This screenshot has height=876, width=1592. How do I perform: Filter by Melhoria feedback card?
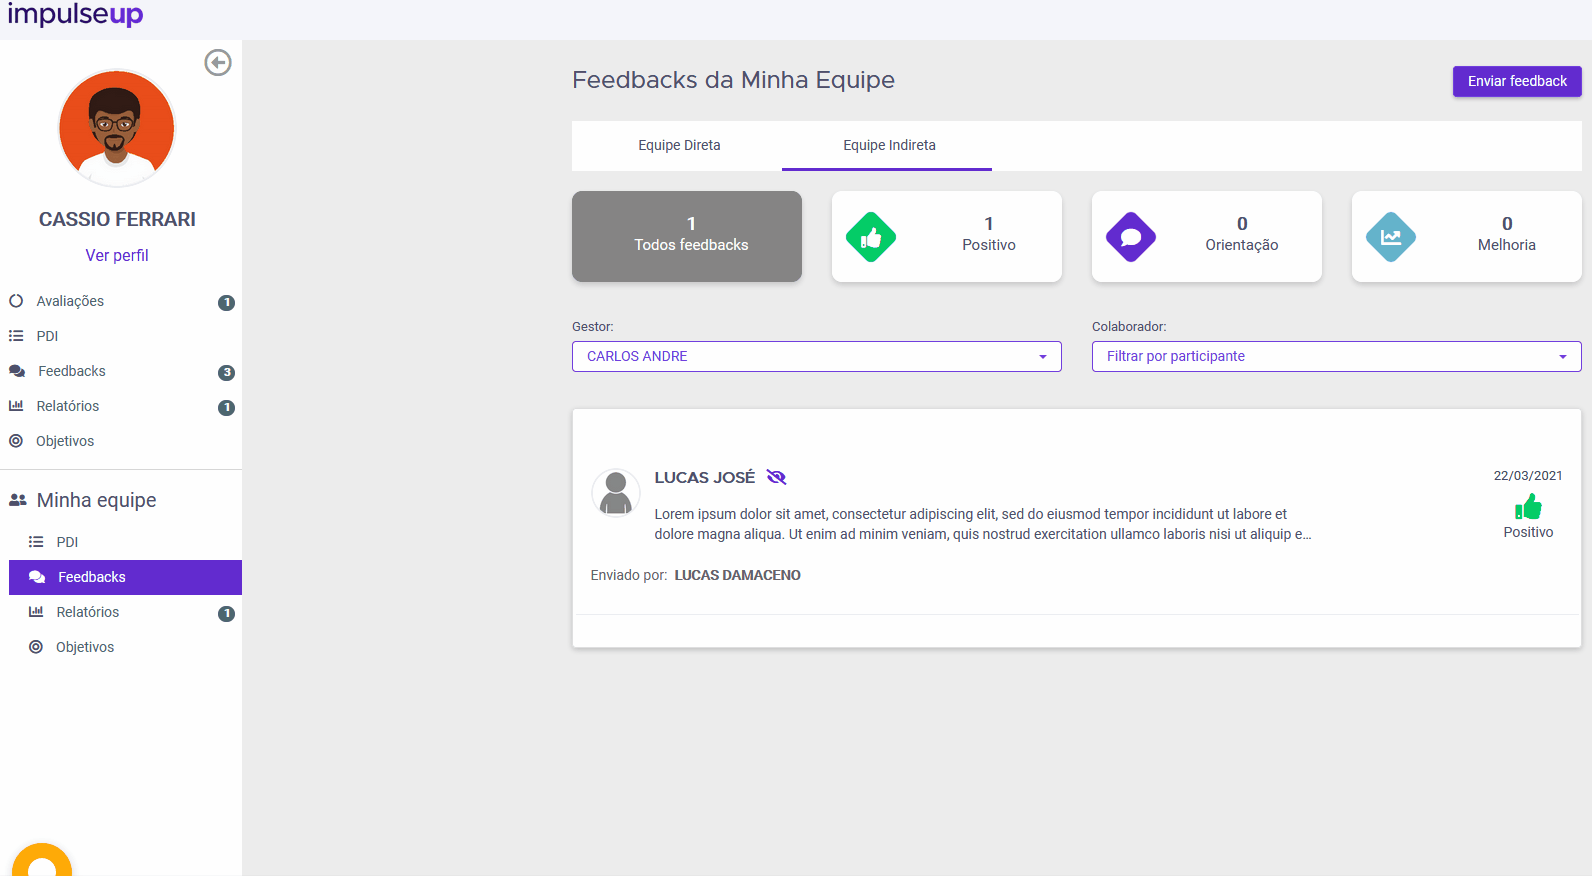click(1467, 236)
